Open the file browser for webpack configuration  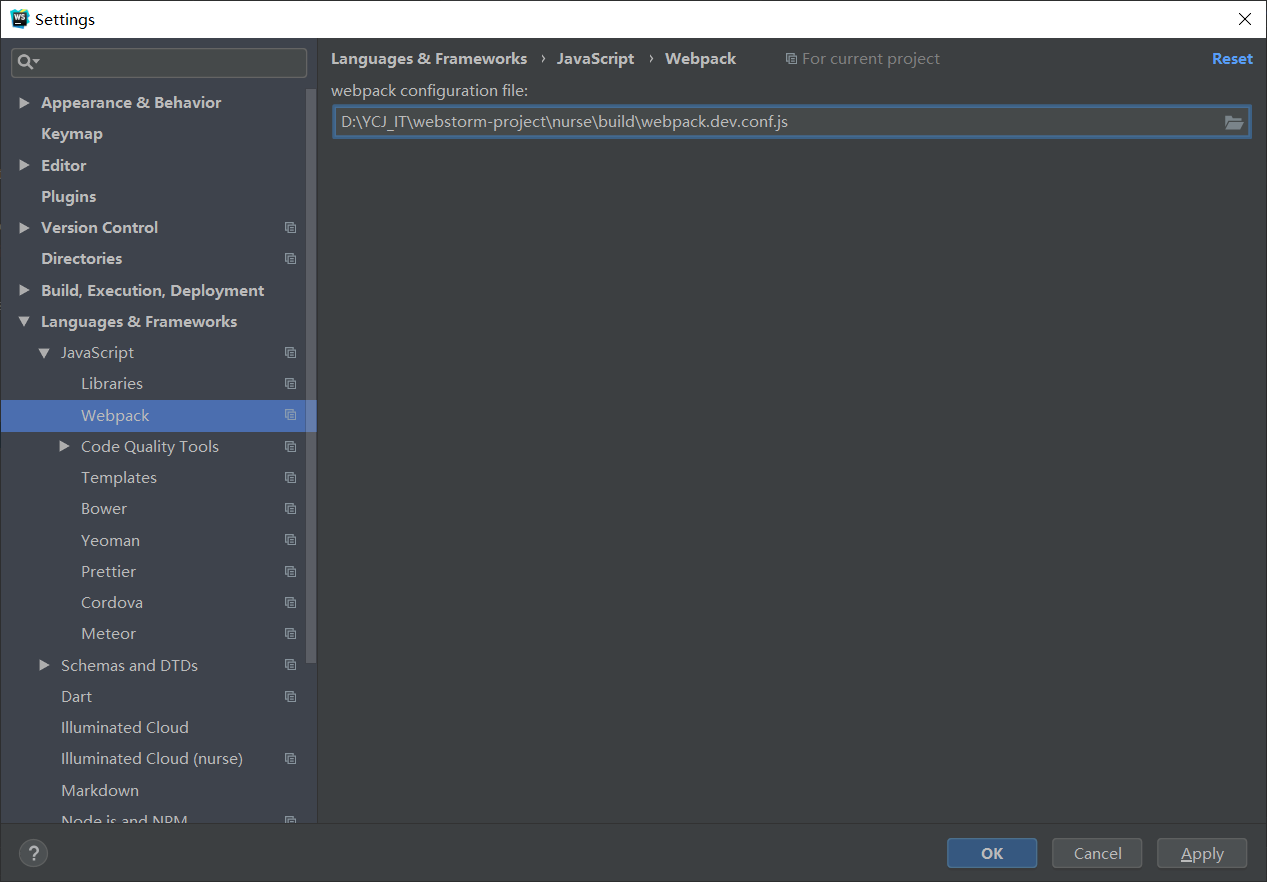coord(1236,121)
